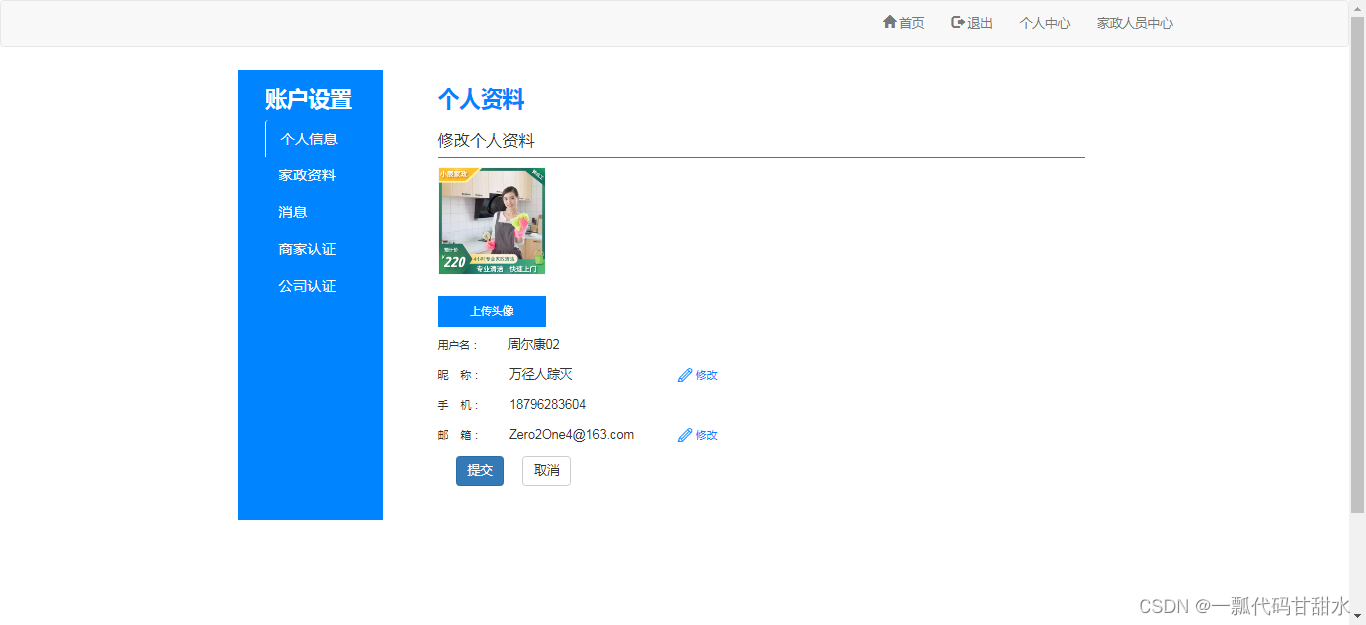Click the page's vertical scrollbar thumb
1366x625 pixels.
pyautogui.click(x=1357, y=265)
